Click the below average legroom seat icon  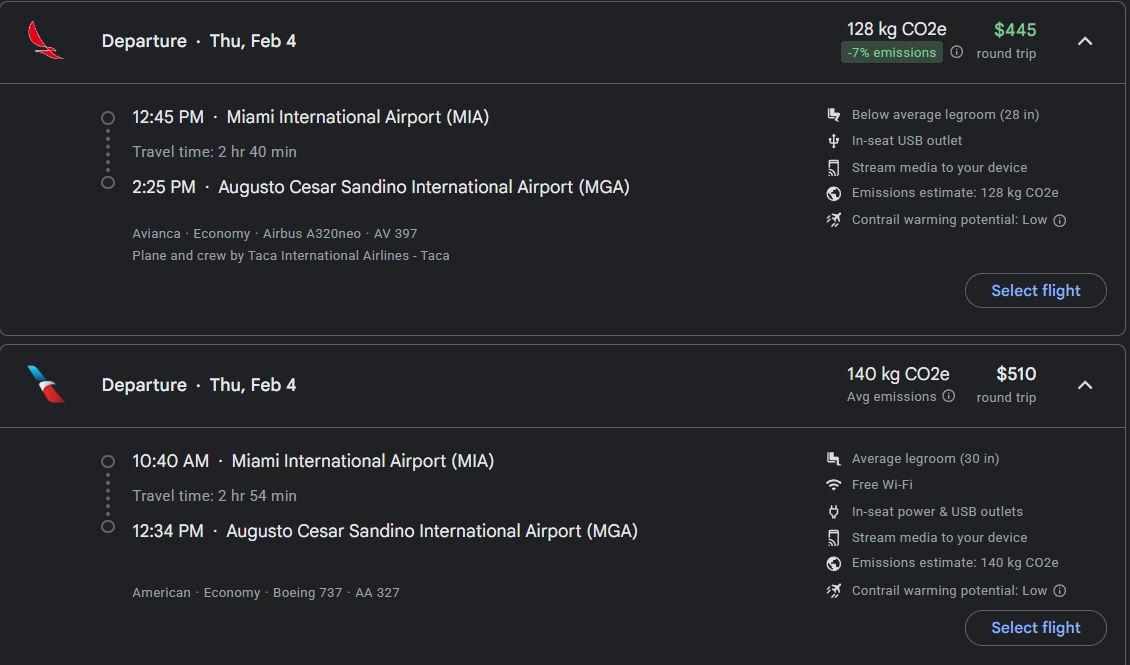click(834, 115)
